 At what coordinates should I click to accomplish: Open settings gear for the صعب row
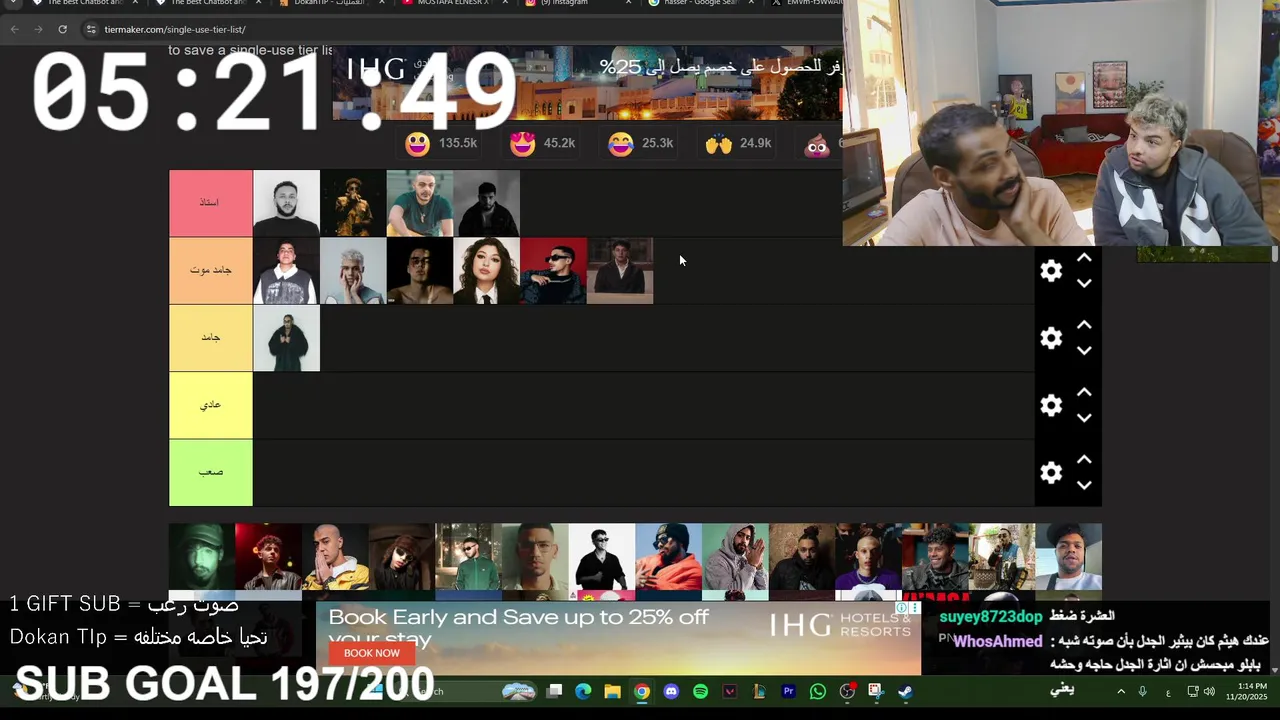[x=1051, y=472]
